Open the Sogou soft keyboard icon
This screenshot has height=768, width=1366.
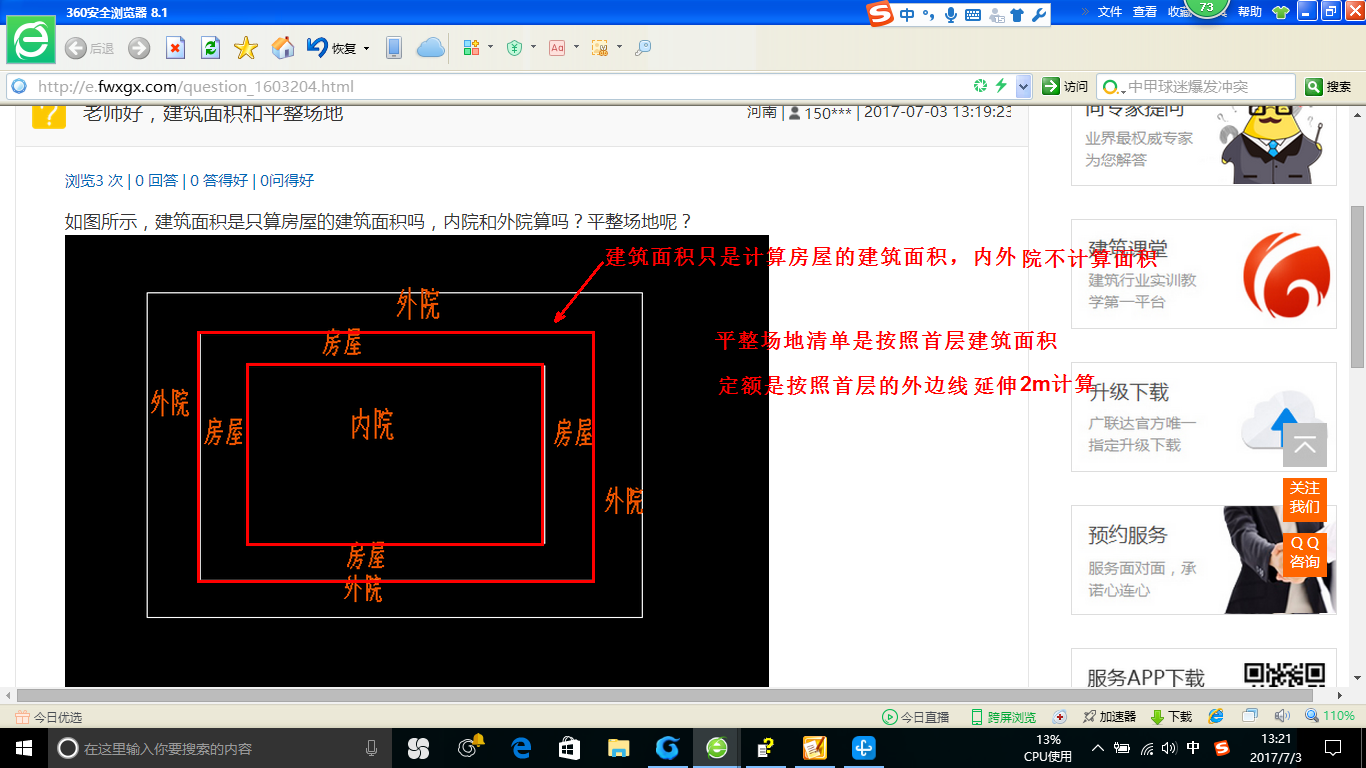(971, 14)
